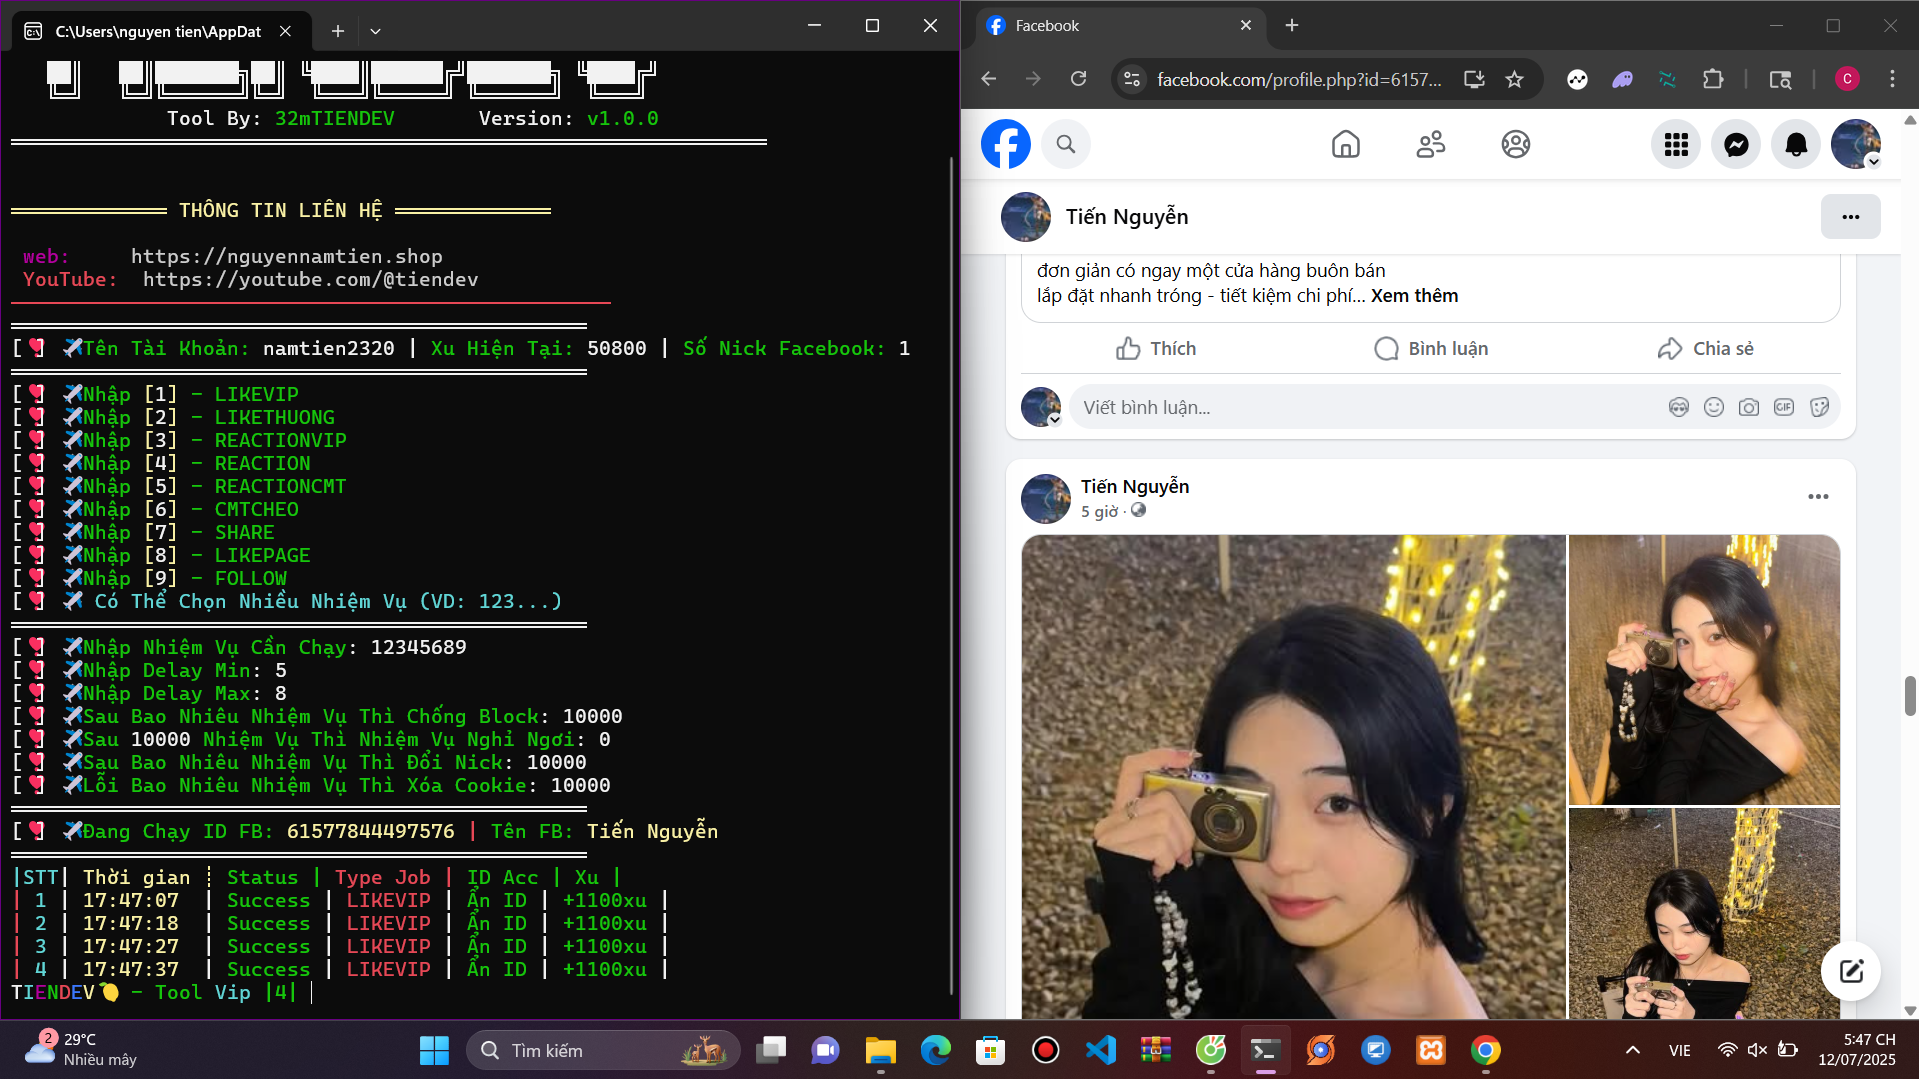The width and height of the screenshot is (1919, 1079).
Task: Click floating new message compose button
Action: click(x=1850, y=971)
